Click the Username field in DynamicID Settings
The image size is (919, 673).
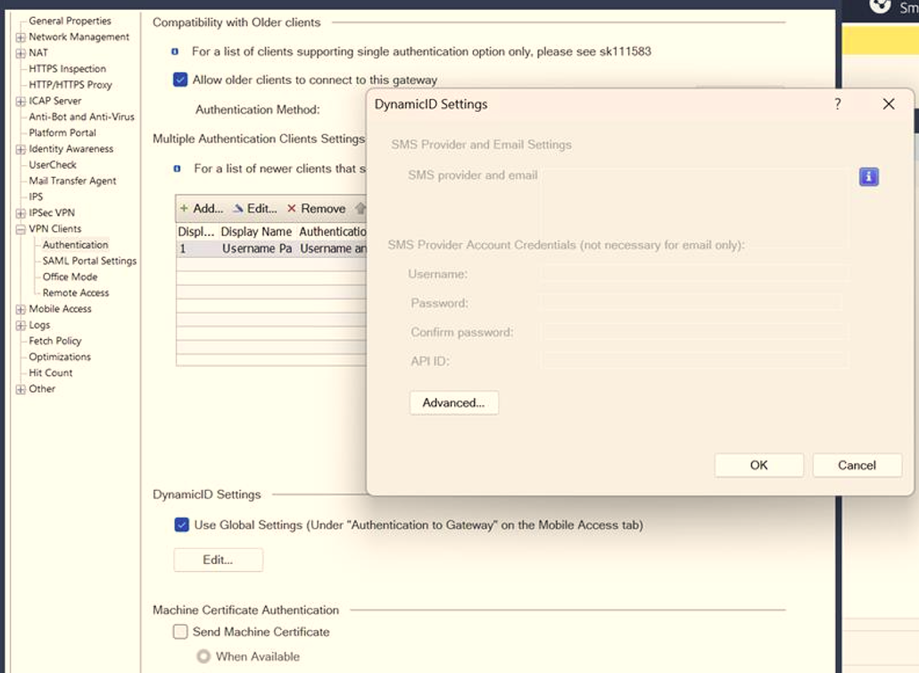pos(695,273)
